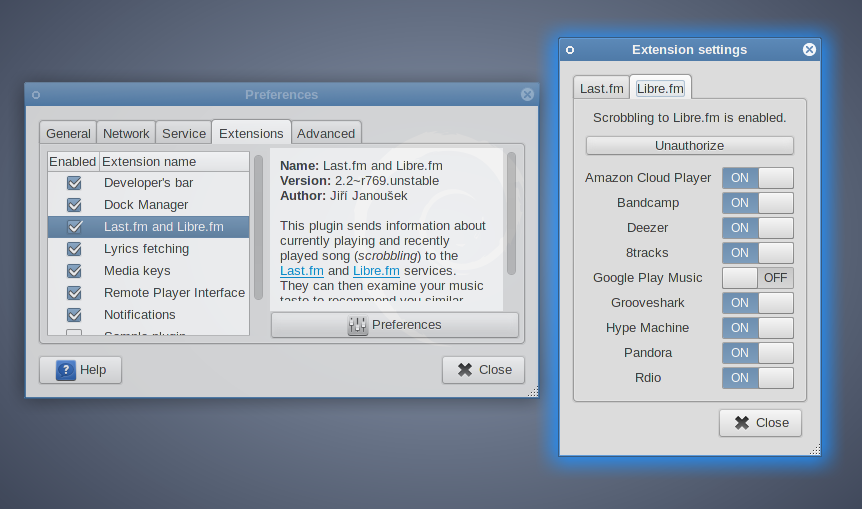Disable the Remote Player Interface checkbox
The width and height of the screenshot is (862, 509).
click(x=74, y=293)
